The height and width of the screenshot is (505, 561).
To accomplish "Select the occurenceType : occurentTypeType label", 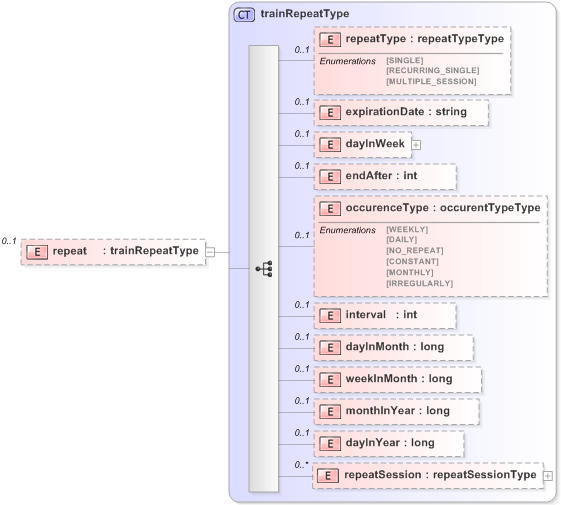I will point(443,208).
